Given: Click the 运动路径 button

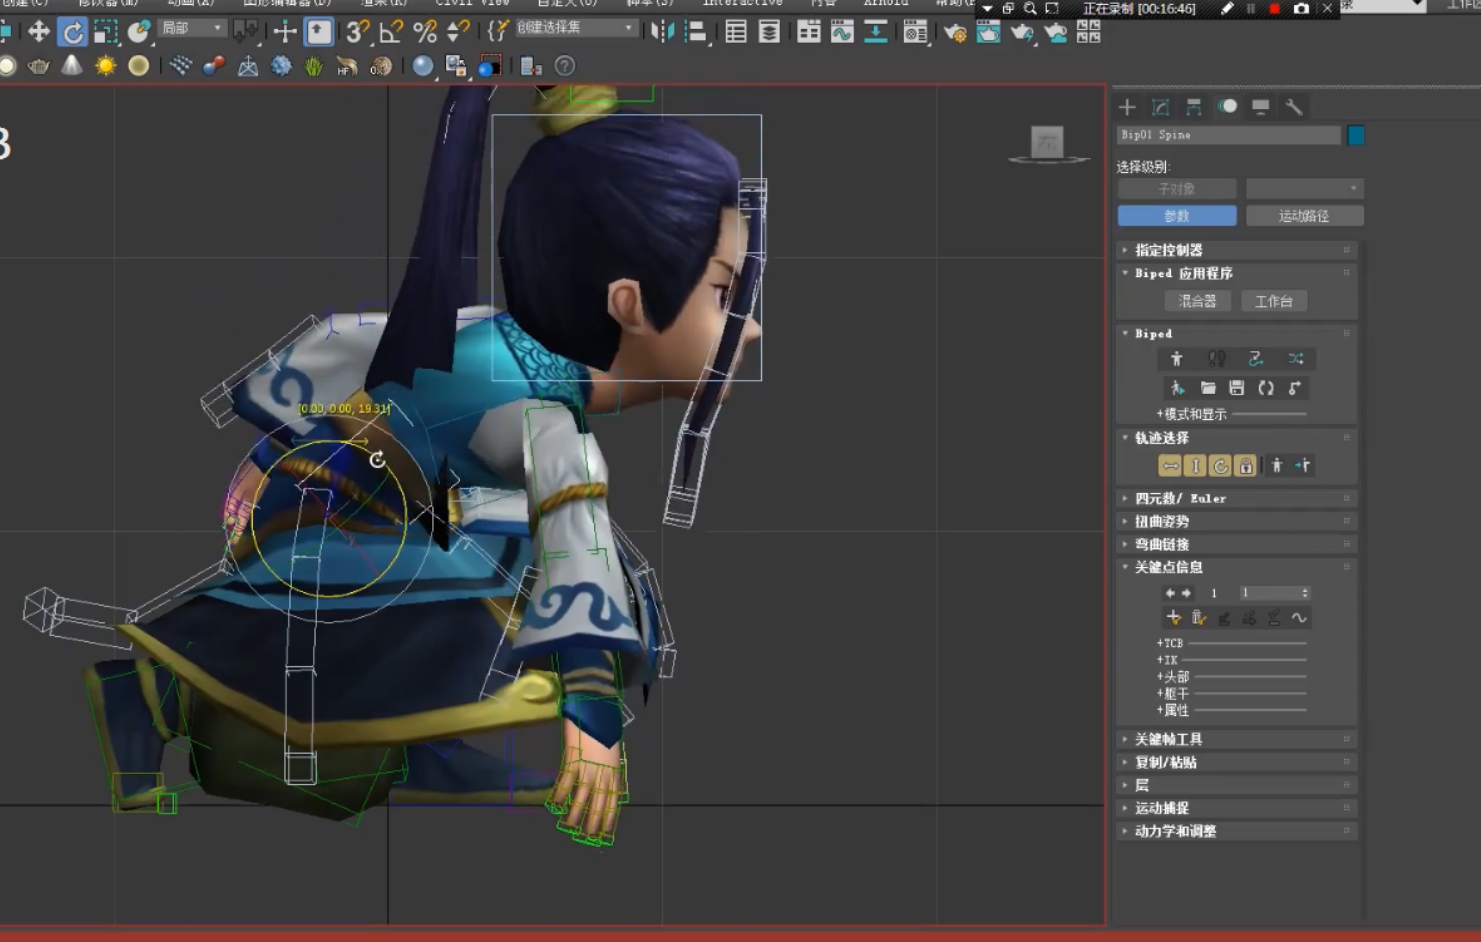Looking at the screenshot, I should [1304, 216].
